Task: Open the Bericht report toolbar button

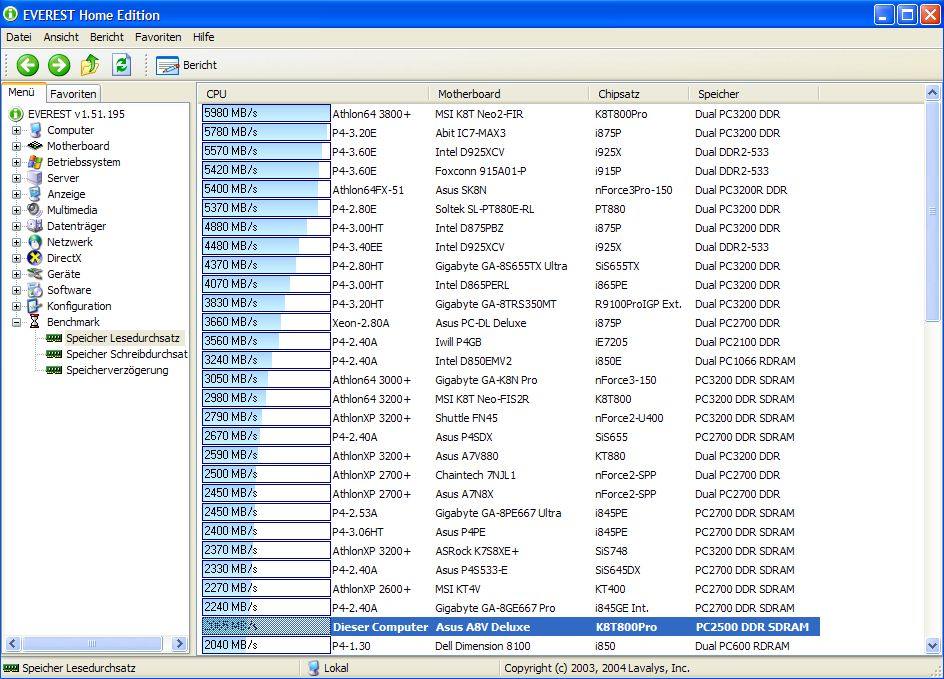Action: point(187,65)
